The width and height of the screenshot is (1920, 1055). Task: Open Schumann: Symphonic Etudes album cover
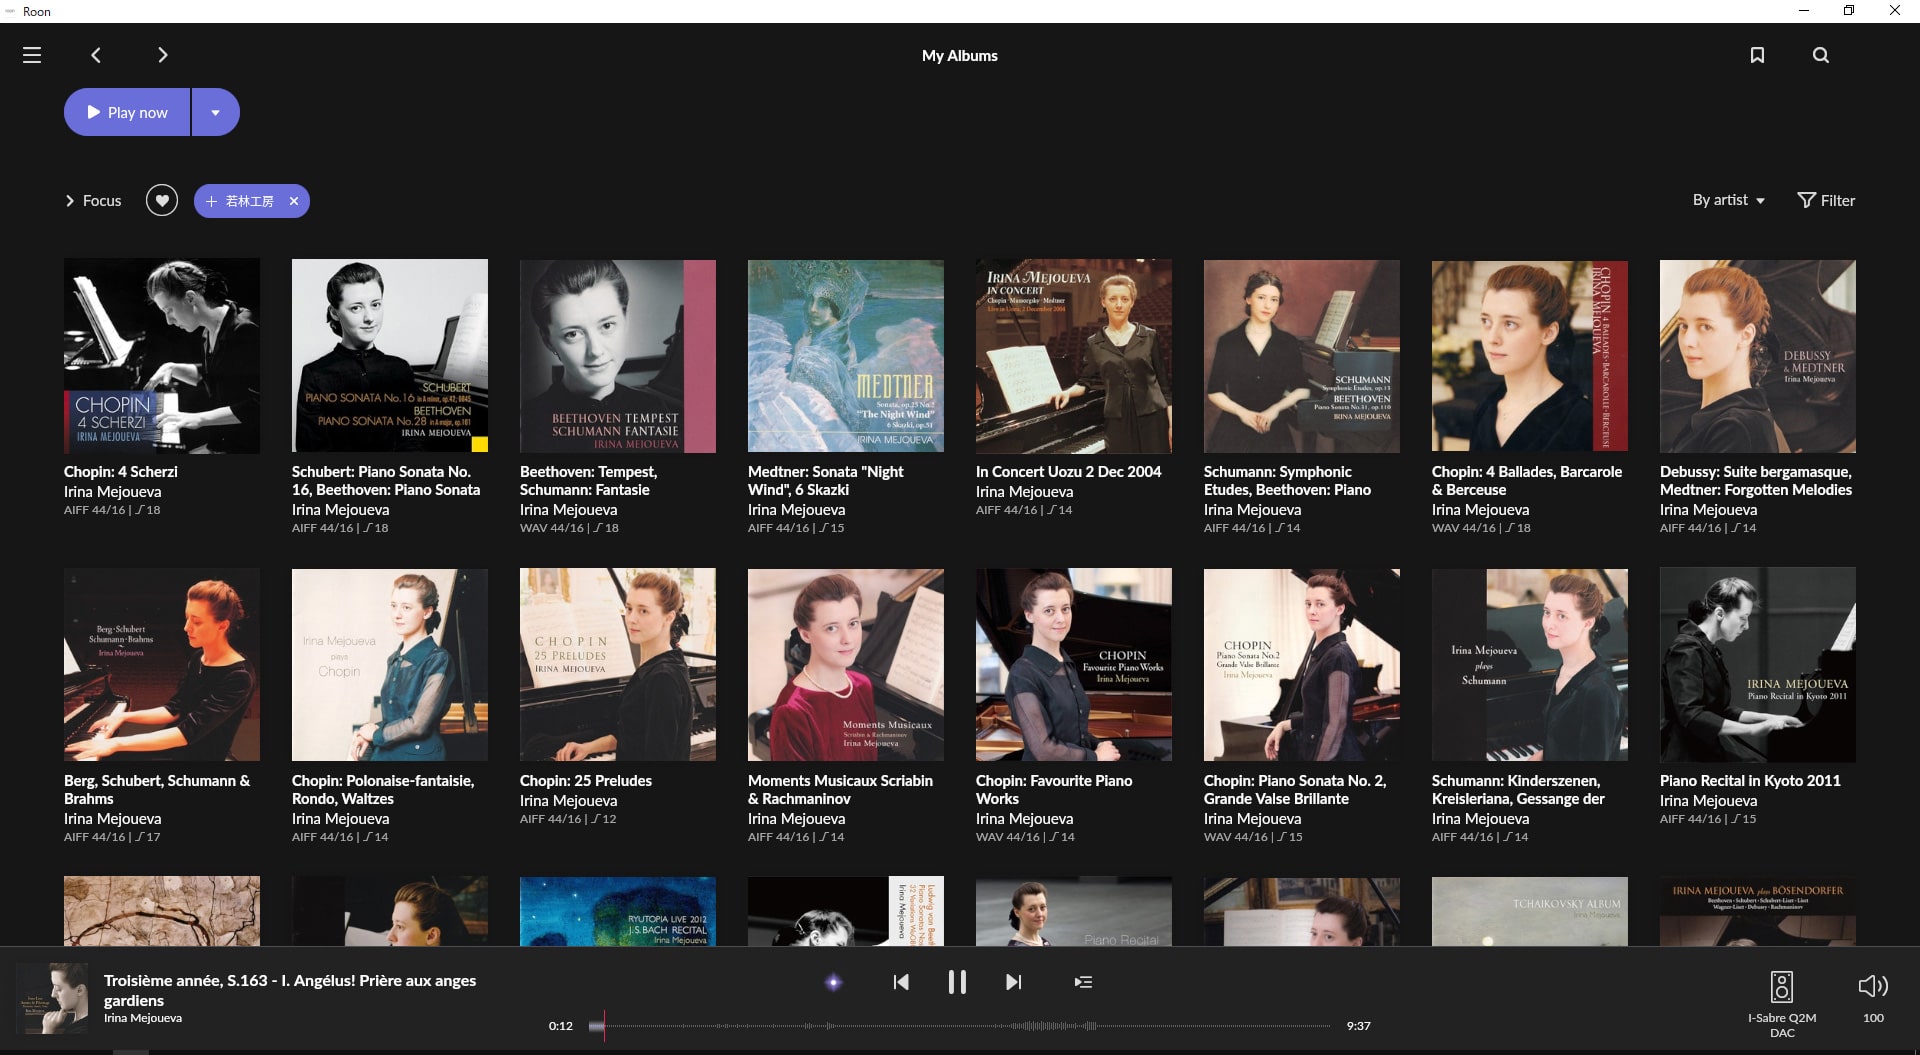pos(1302,356)
